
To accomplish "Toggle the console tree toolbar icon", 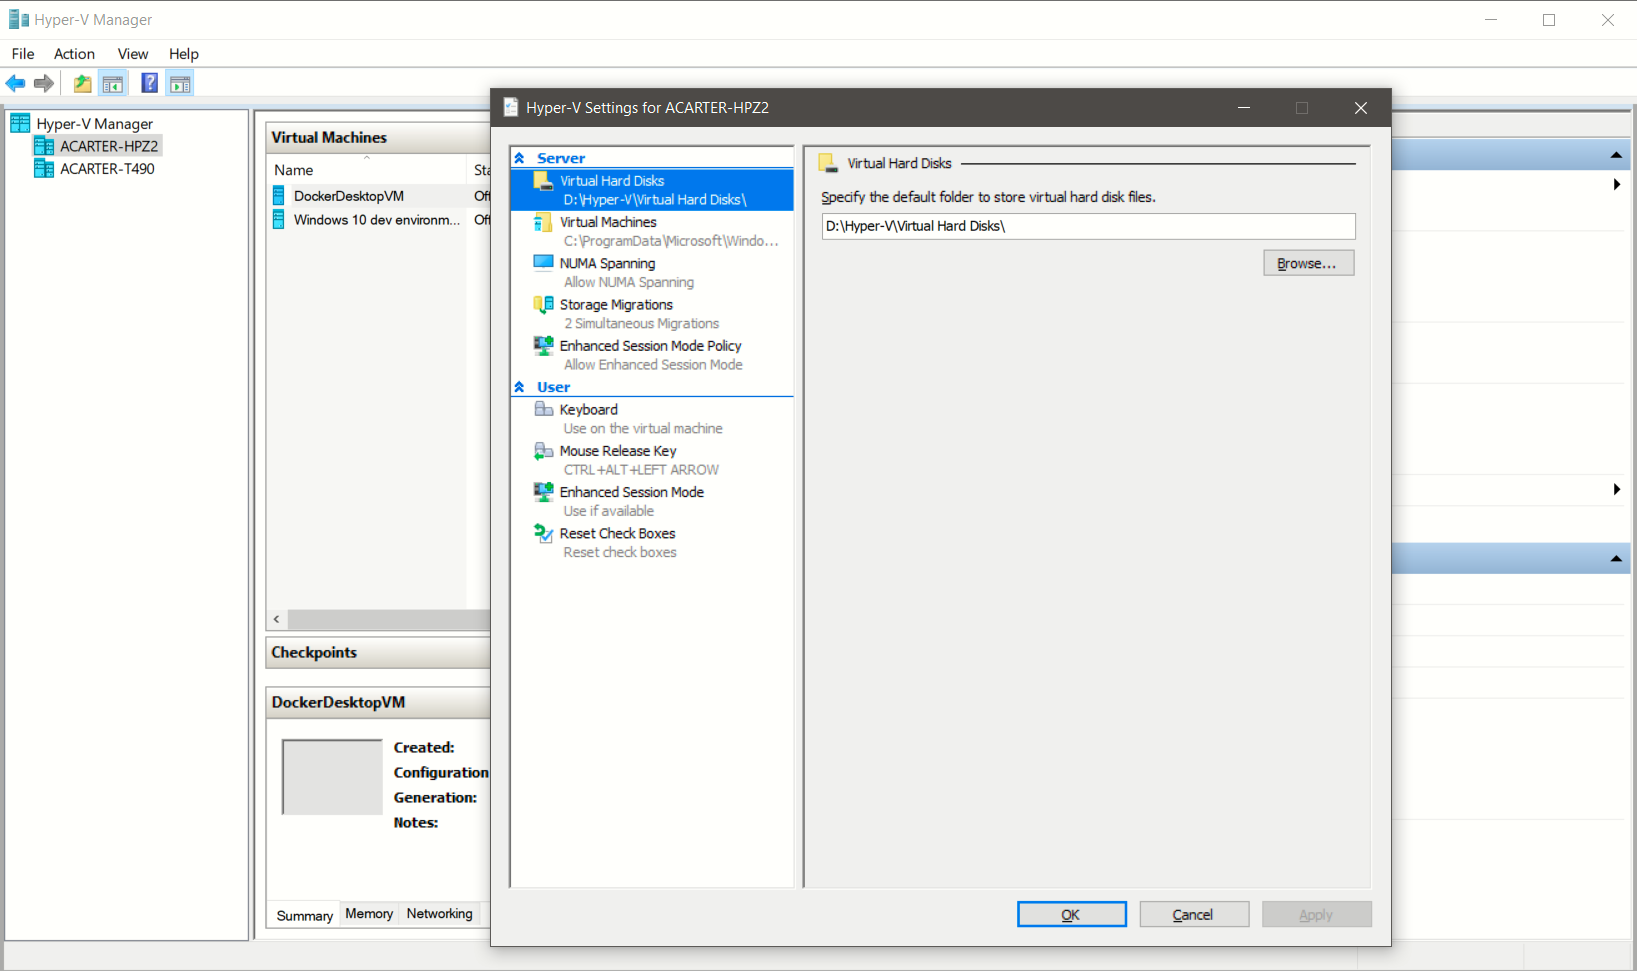I will pos(113,83).
